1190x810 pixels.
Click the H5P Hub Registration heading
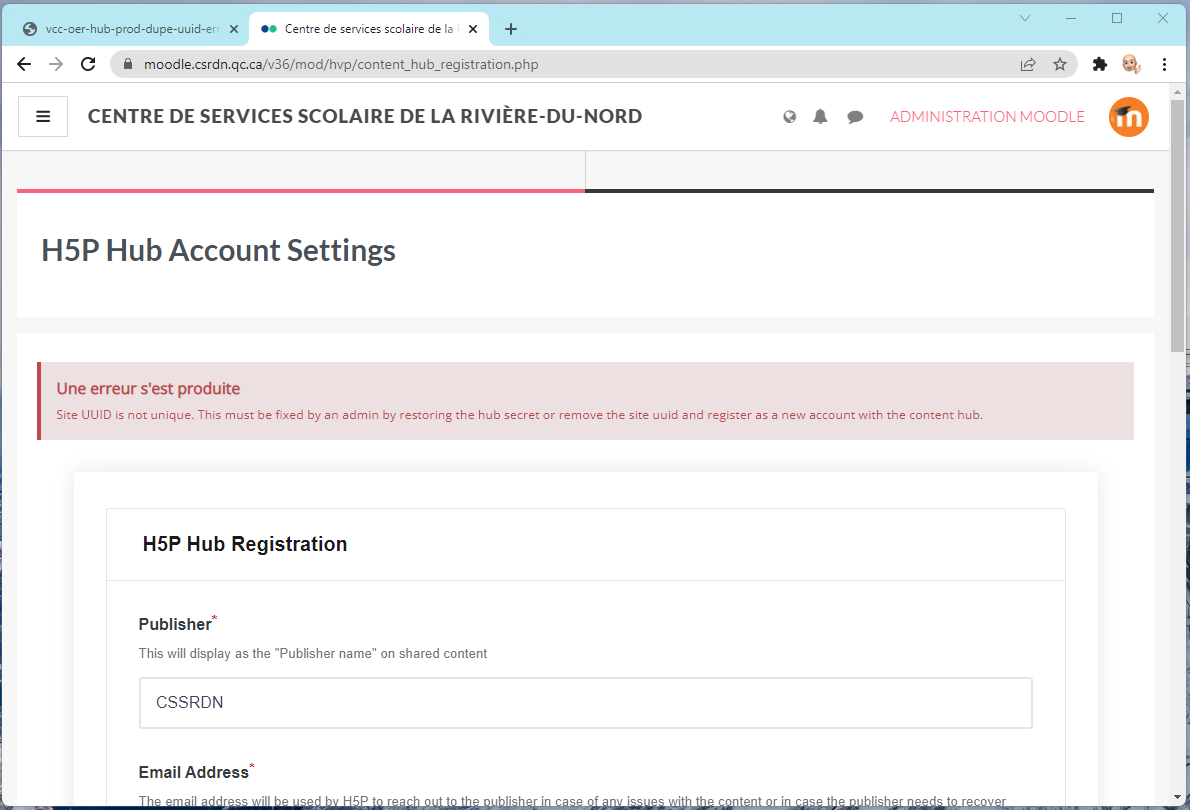(x=245, y=544)
